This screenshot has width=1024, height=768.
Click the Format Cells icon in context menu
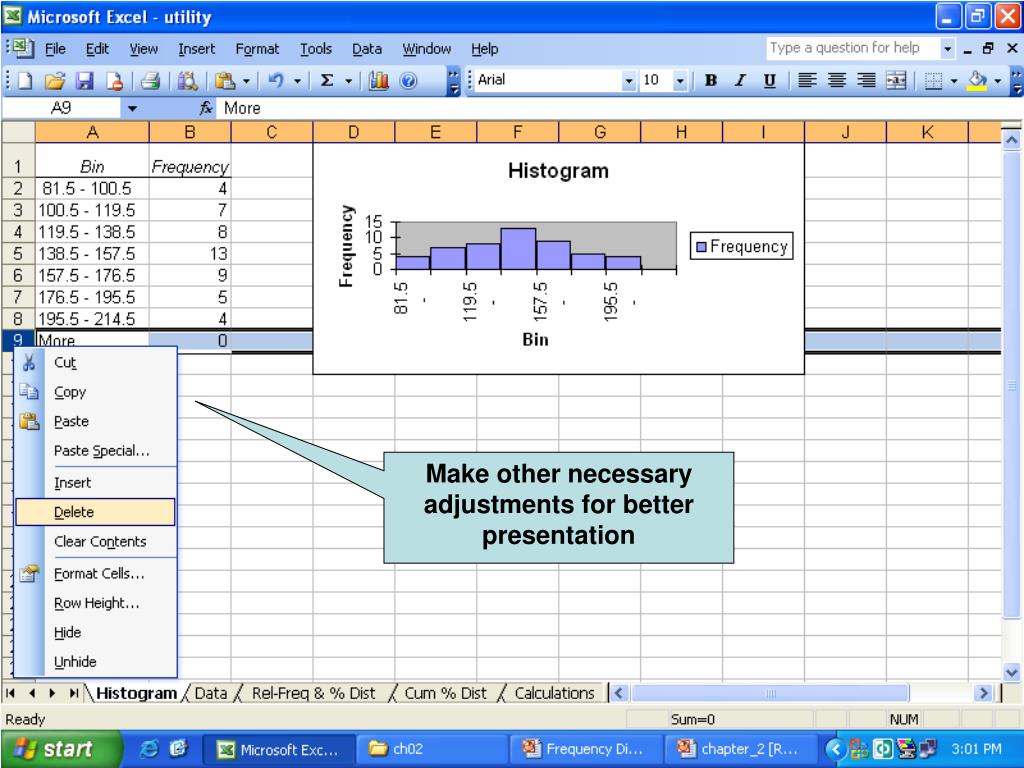coord(29,573)
